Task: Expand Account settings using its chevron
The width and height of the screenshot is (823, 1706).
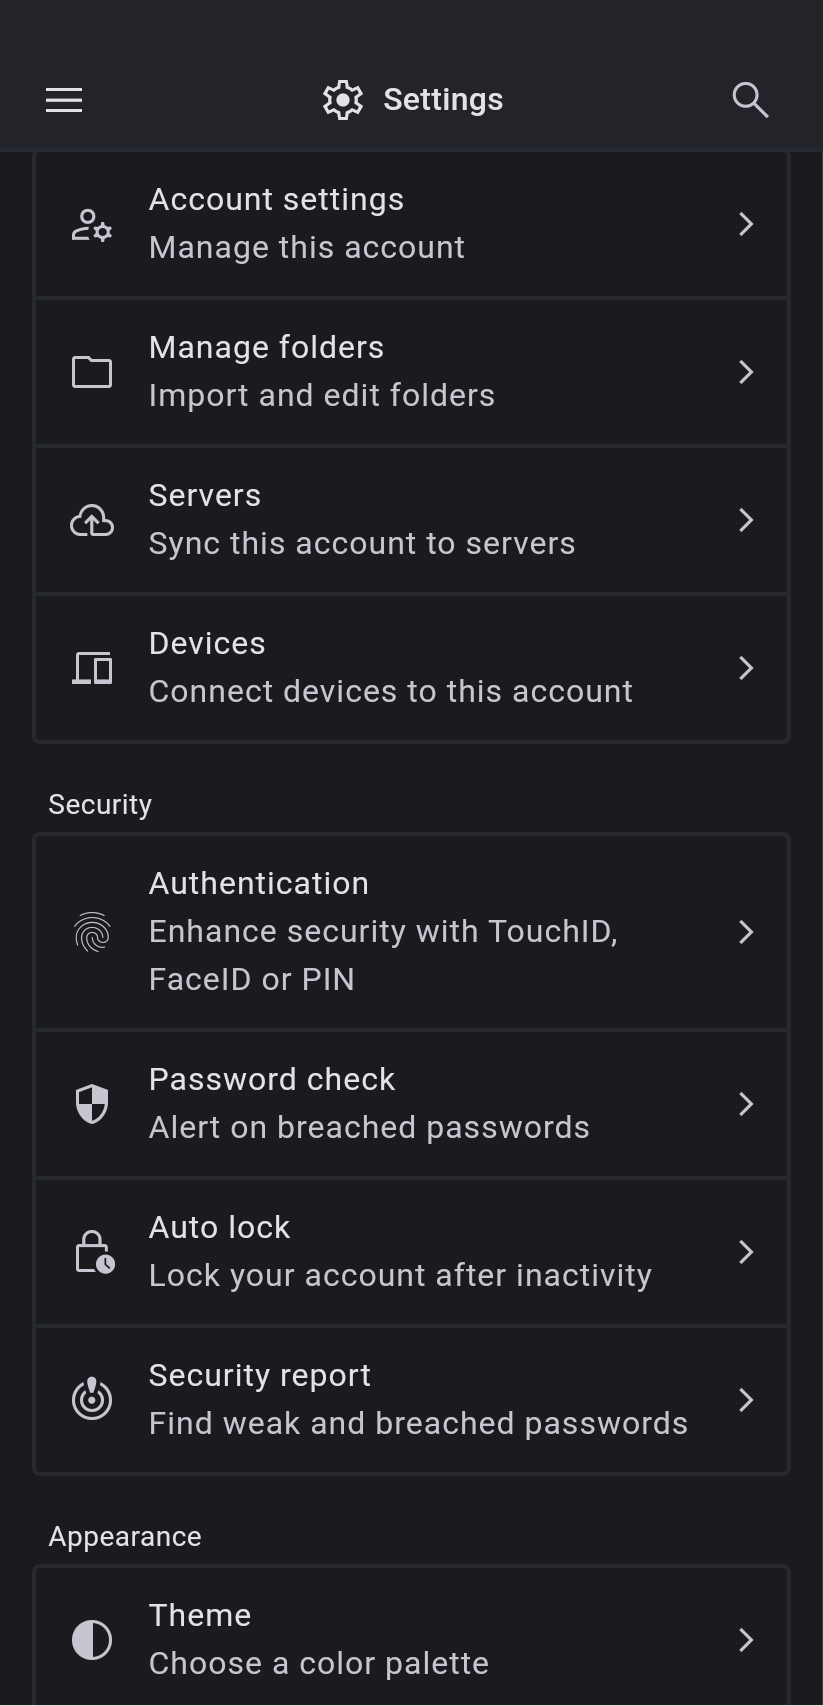Action: coord(746,224)
